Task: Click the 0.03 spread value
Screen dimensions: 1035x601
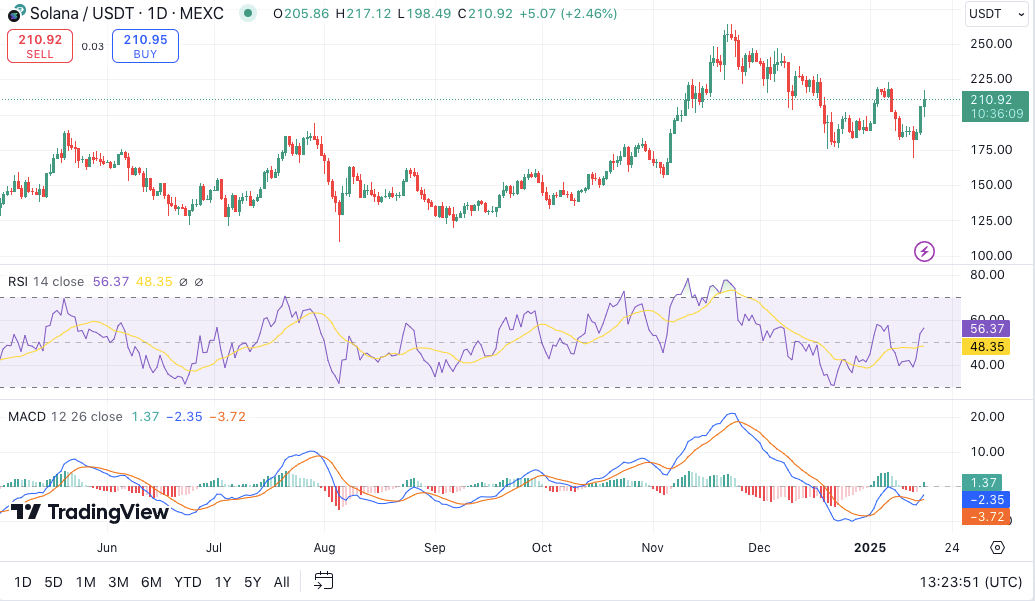Action: [92, 46]
